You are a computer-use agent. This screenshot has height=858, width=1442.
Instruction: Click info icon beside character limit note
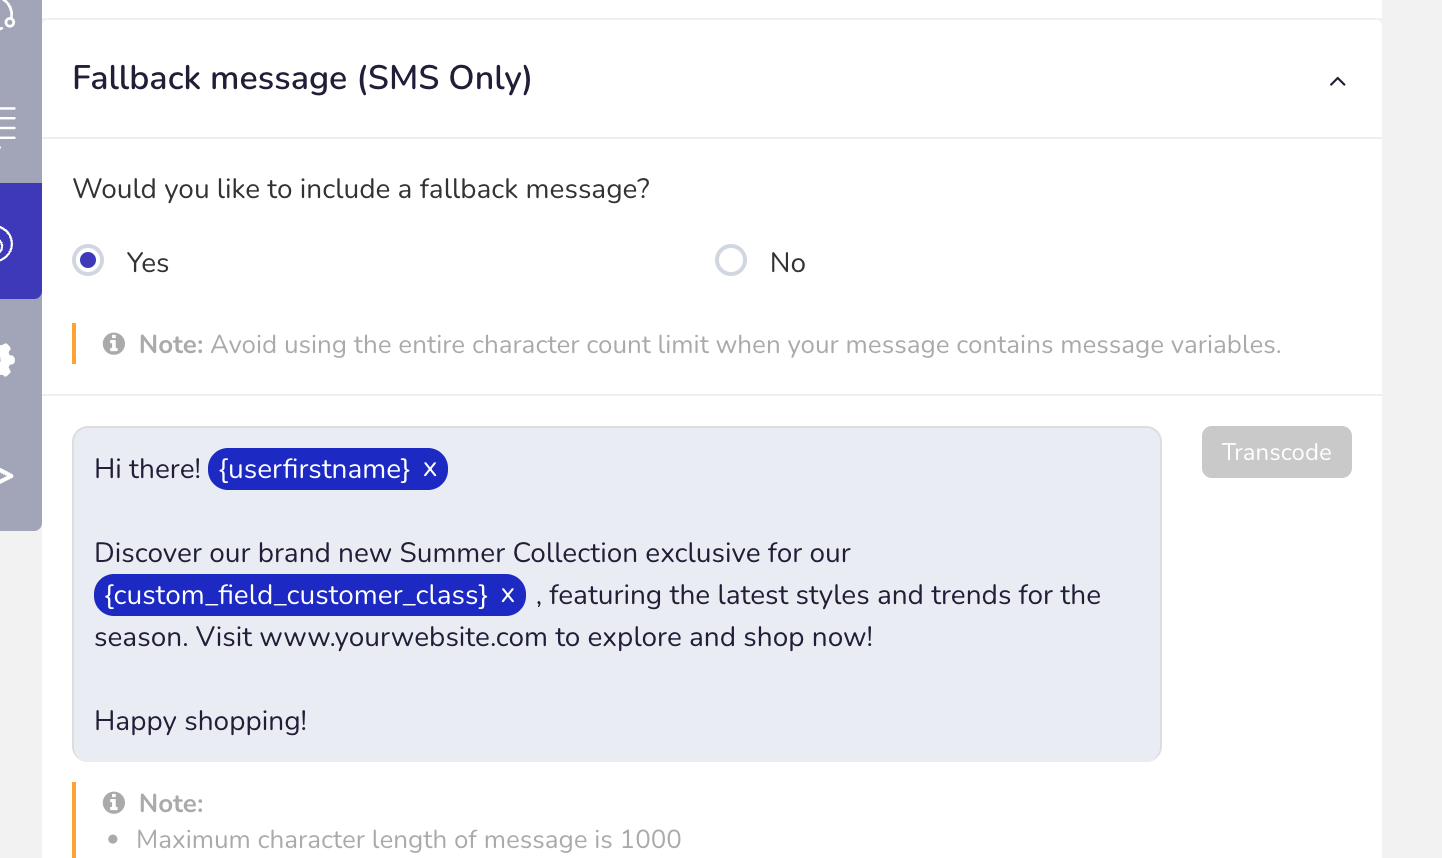click(114, 344)
